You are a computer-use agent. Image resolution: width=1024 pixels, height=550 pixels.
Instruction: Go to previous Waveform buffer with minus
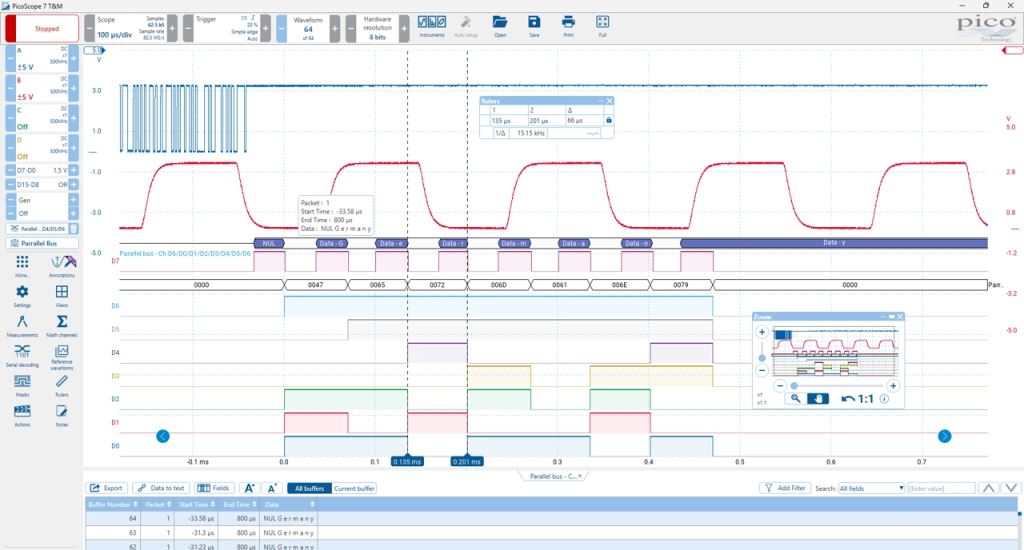[x=281, y=29]
